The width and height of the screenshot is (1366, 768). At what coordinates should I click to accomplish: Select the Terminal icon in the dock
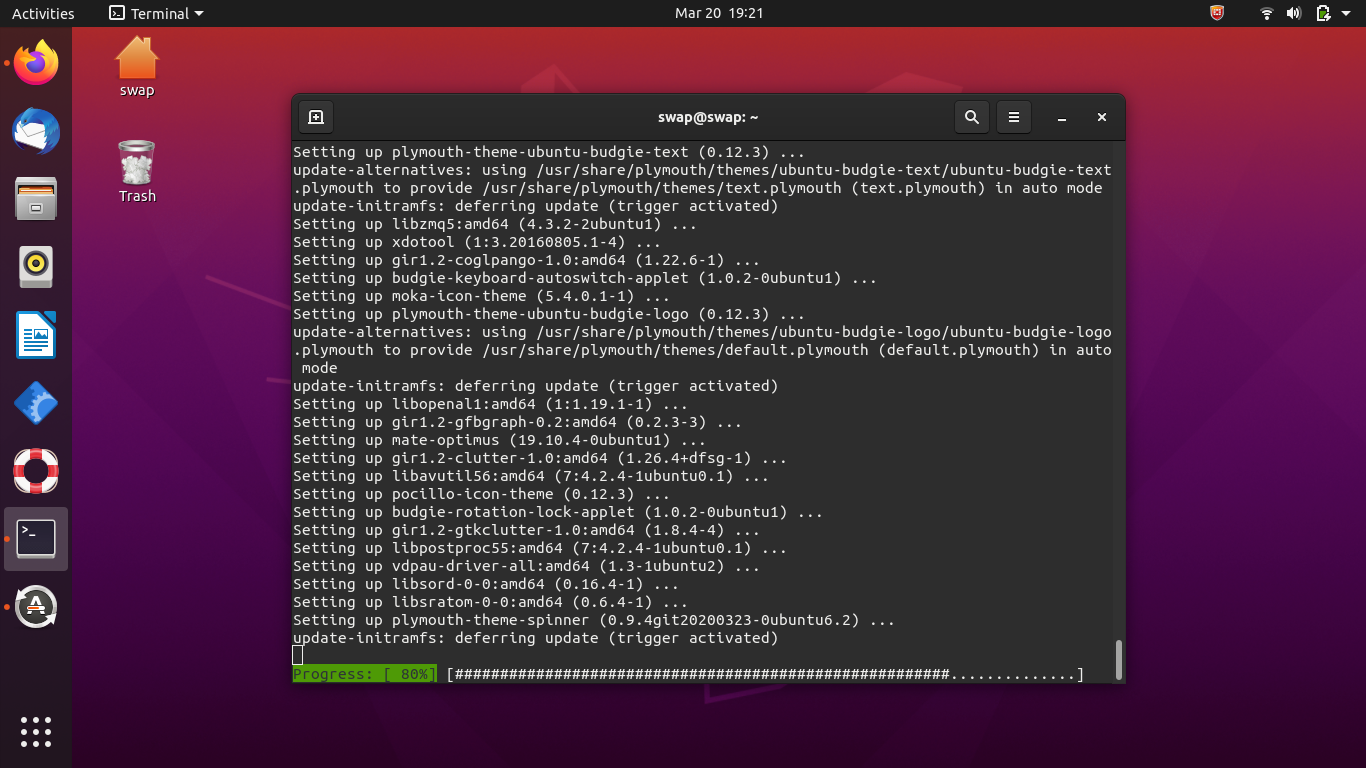click(36, 539)
